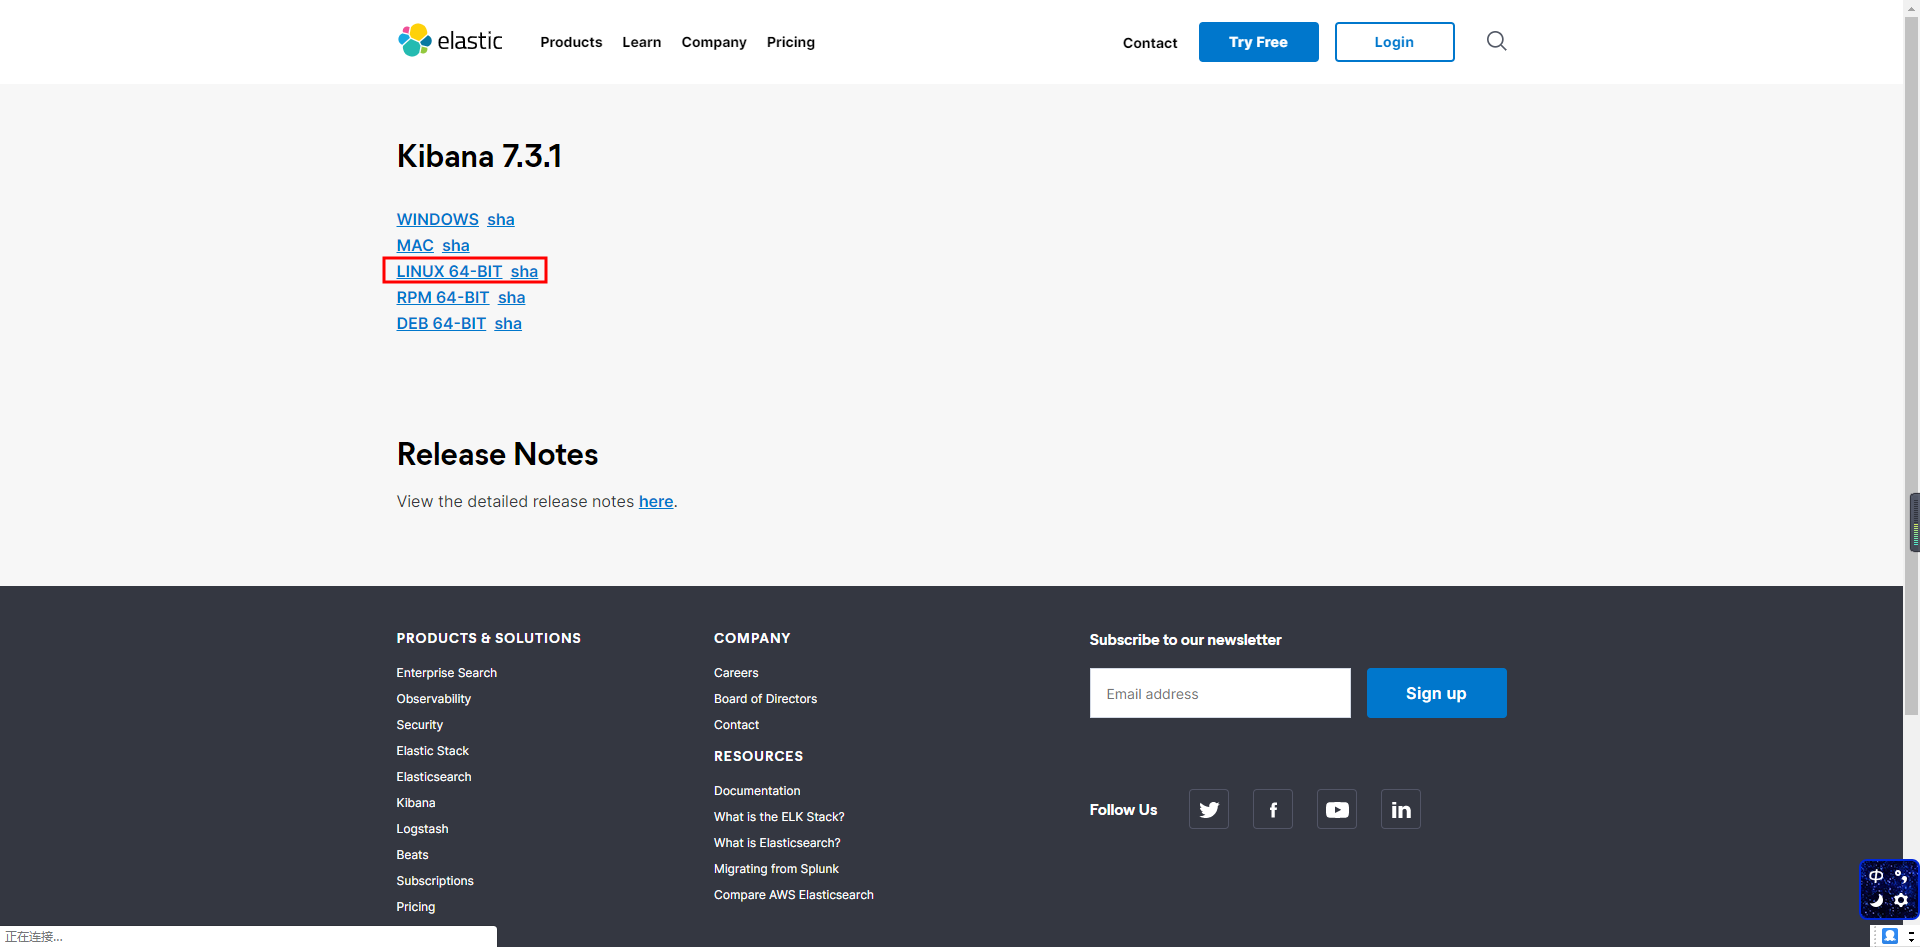Open sha link next to DEB 64-BIT
The image size is (1920, 947).
pyautogui.click(x=508, y=323)
